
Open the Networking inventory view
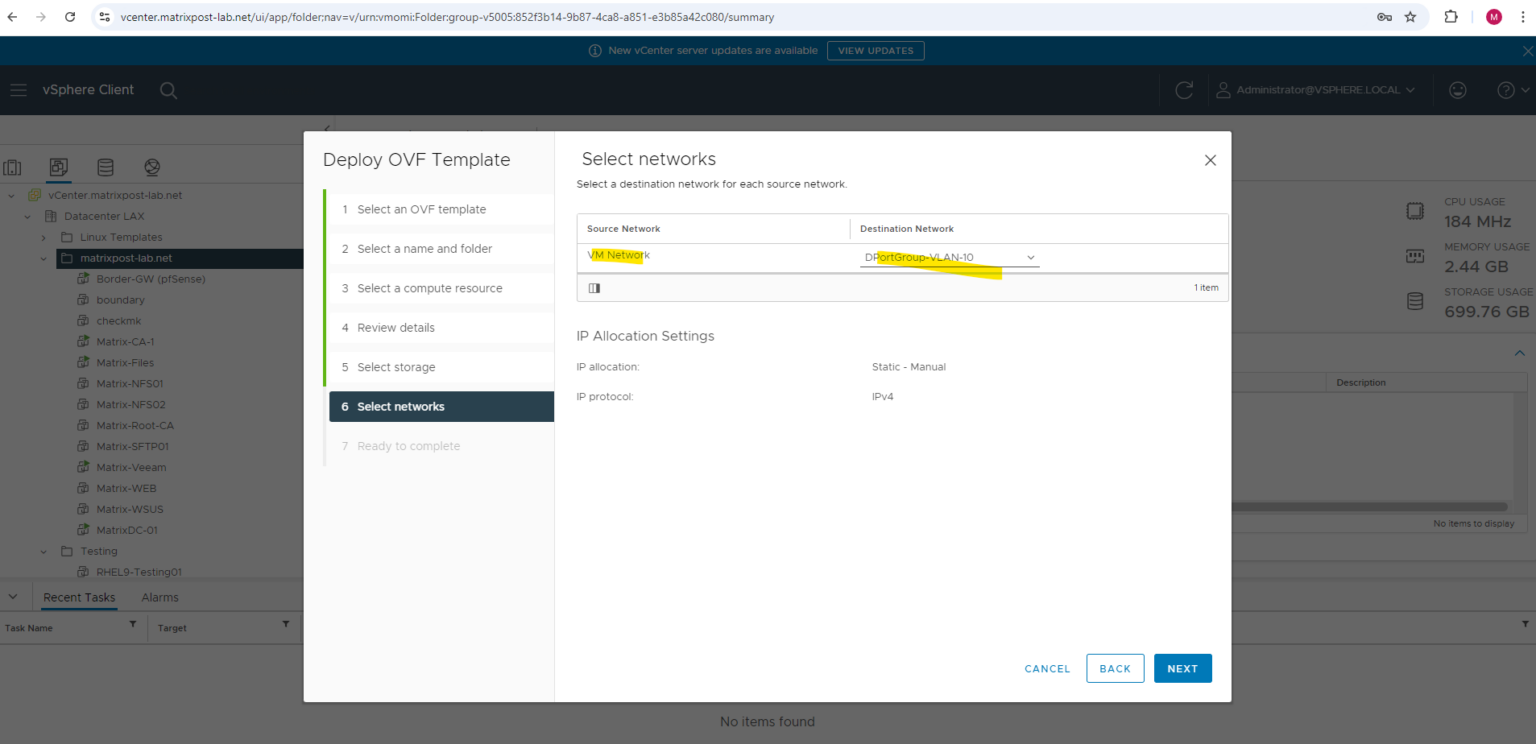(x=152, y=167)
